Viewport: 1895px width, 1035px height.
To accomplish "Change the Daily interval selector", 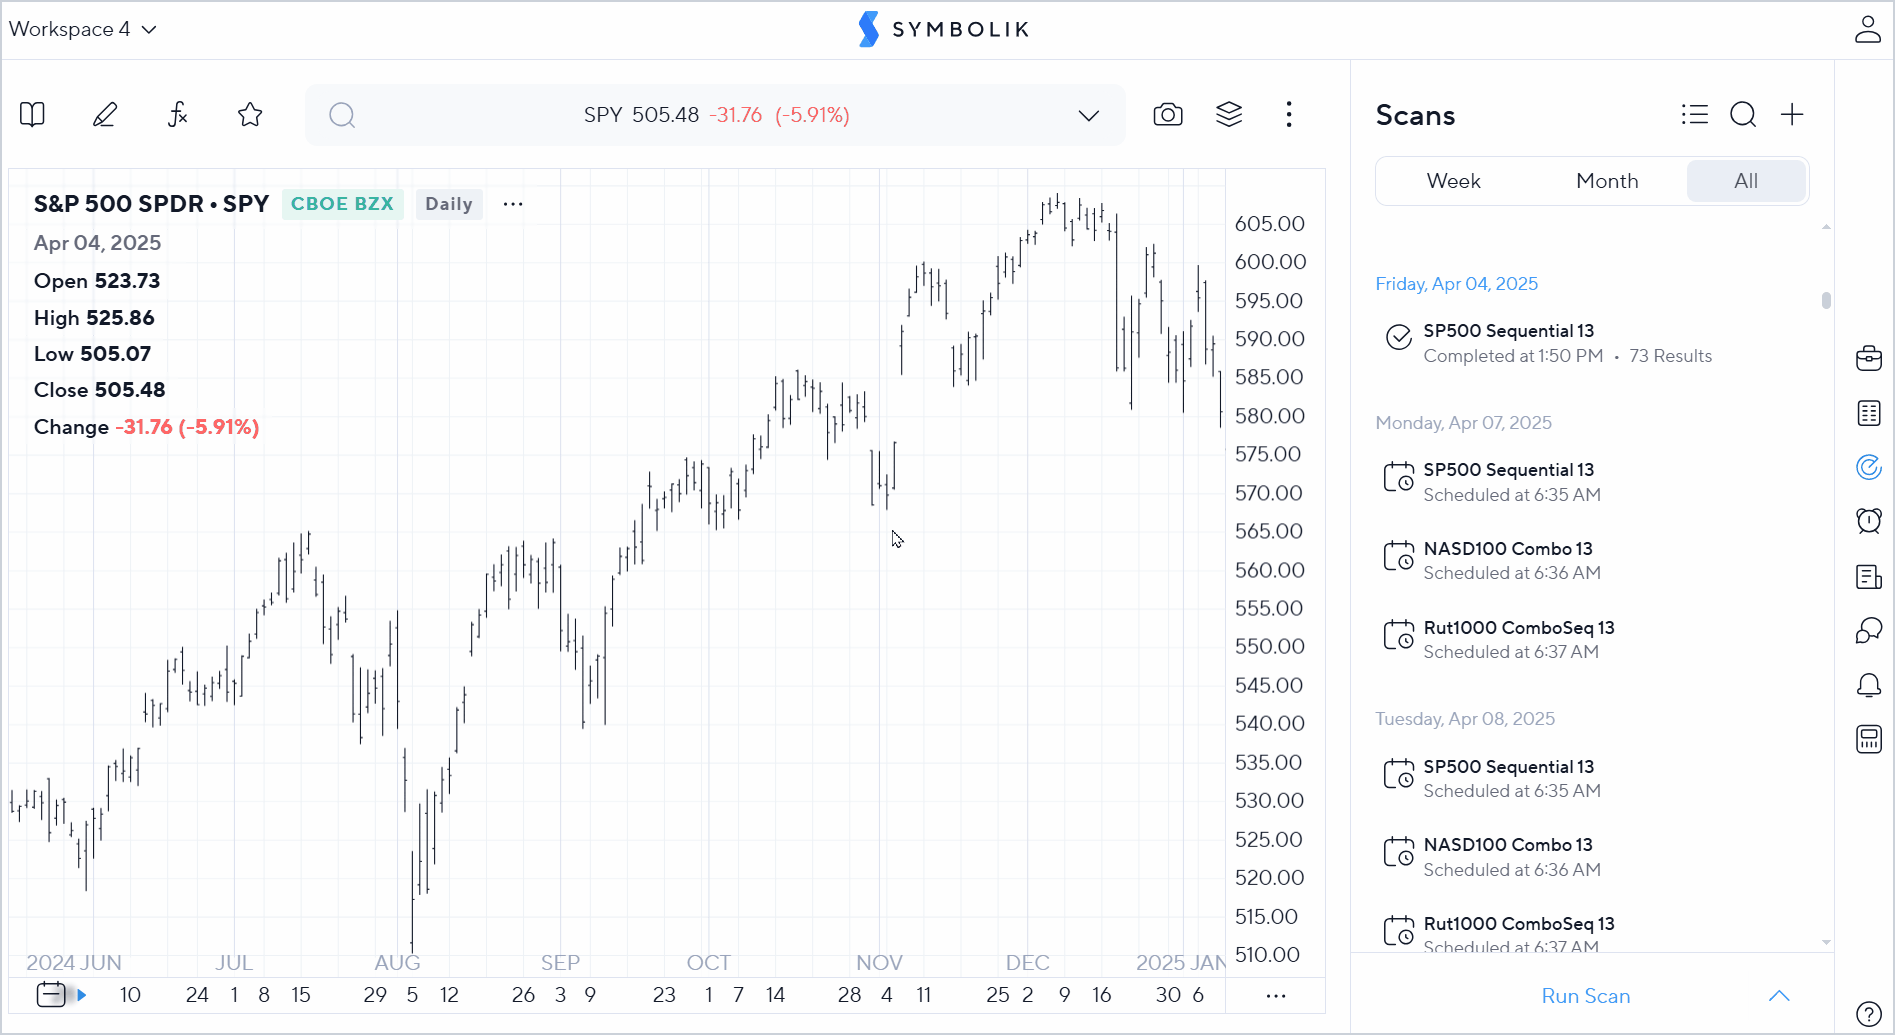I will pyautogui.click(x=449, y=204).
